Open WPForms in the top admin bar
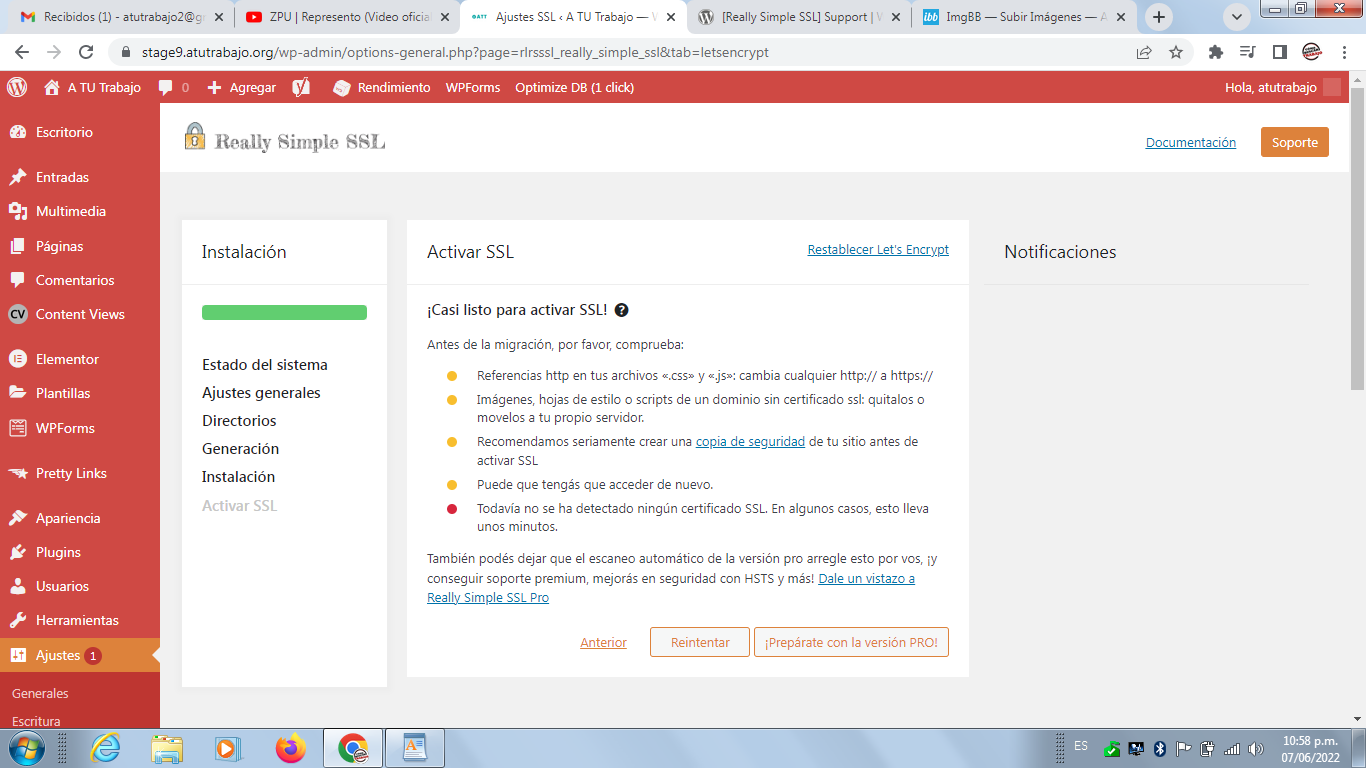 [473, 87]
